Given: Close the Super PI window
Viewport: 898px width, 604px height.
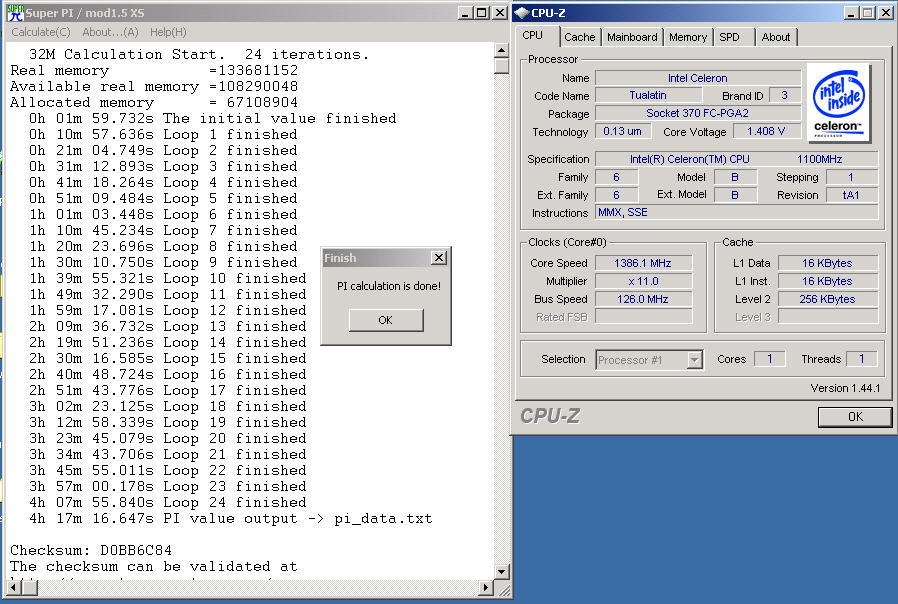Looking at the screenshot, I should point(500,13).
